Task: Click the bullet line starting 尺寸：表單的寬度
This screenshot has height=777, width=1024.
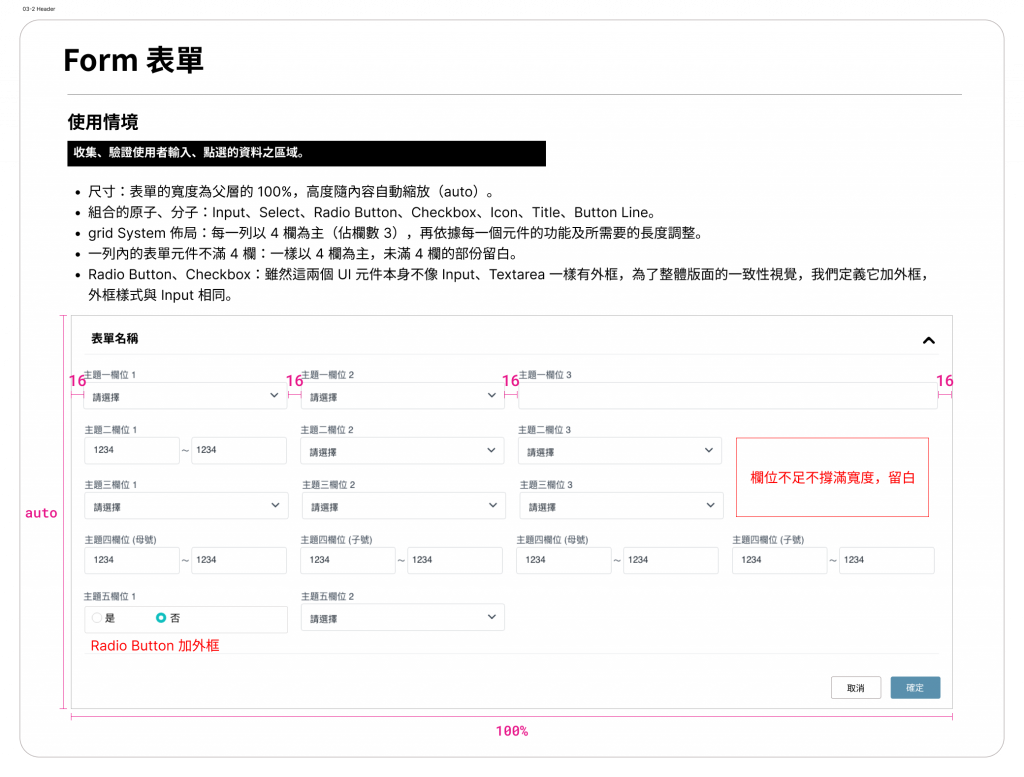Action: tap(290, 192)
